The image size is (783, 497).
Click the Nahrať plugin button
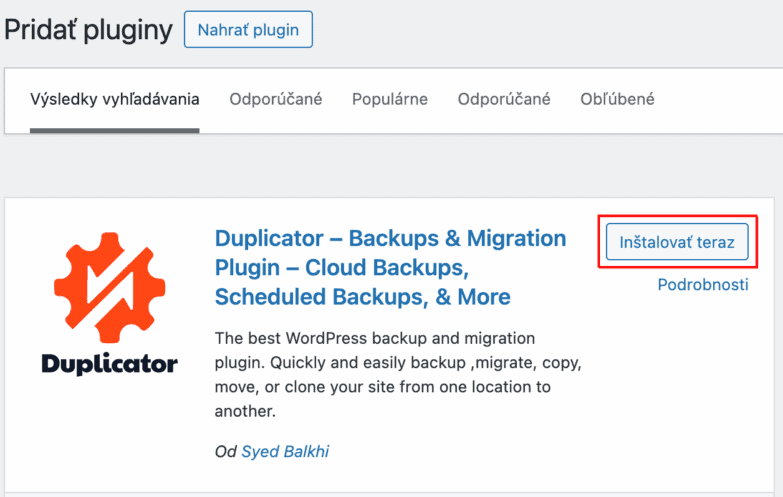point(248,30)
